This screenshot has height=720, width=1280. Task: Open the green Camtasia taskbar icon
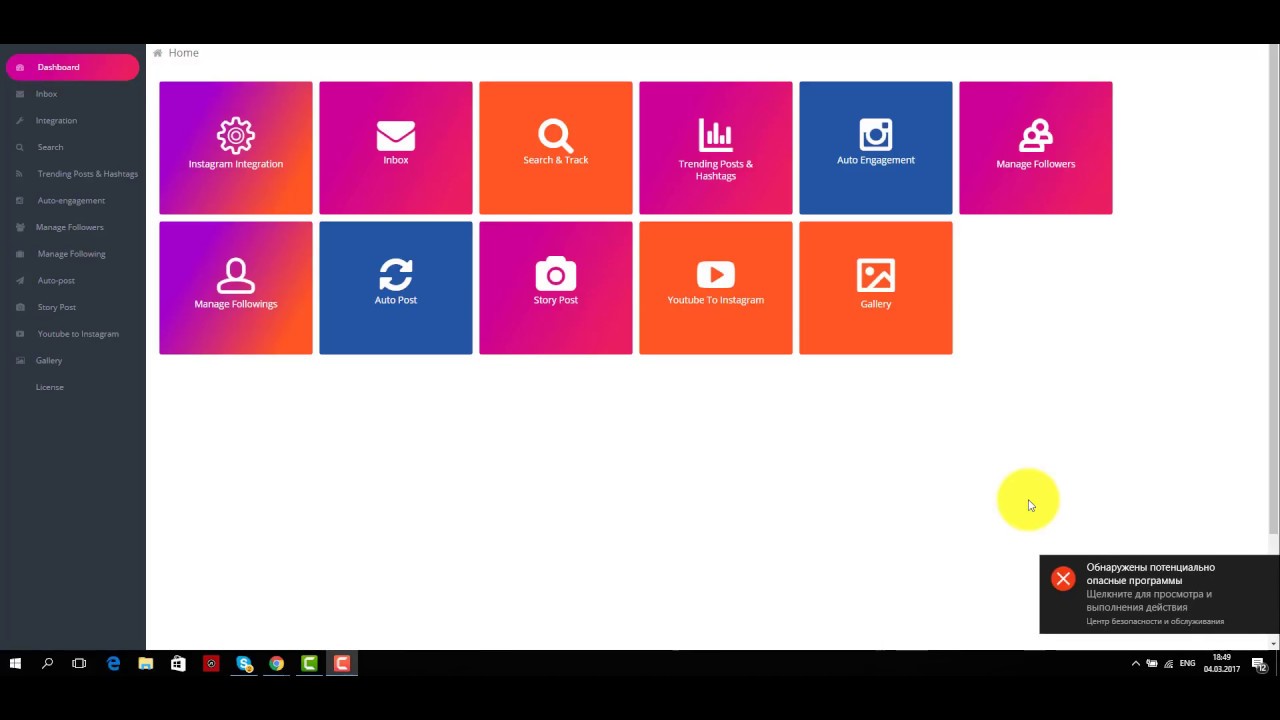[x=310, y=663]
